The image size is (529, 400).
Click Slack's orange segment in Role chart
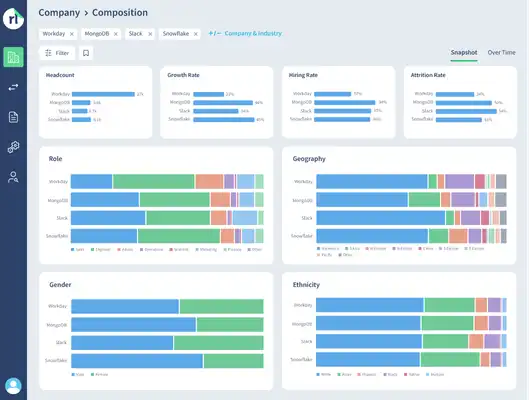pyautogui.click(x=219, y=218)
